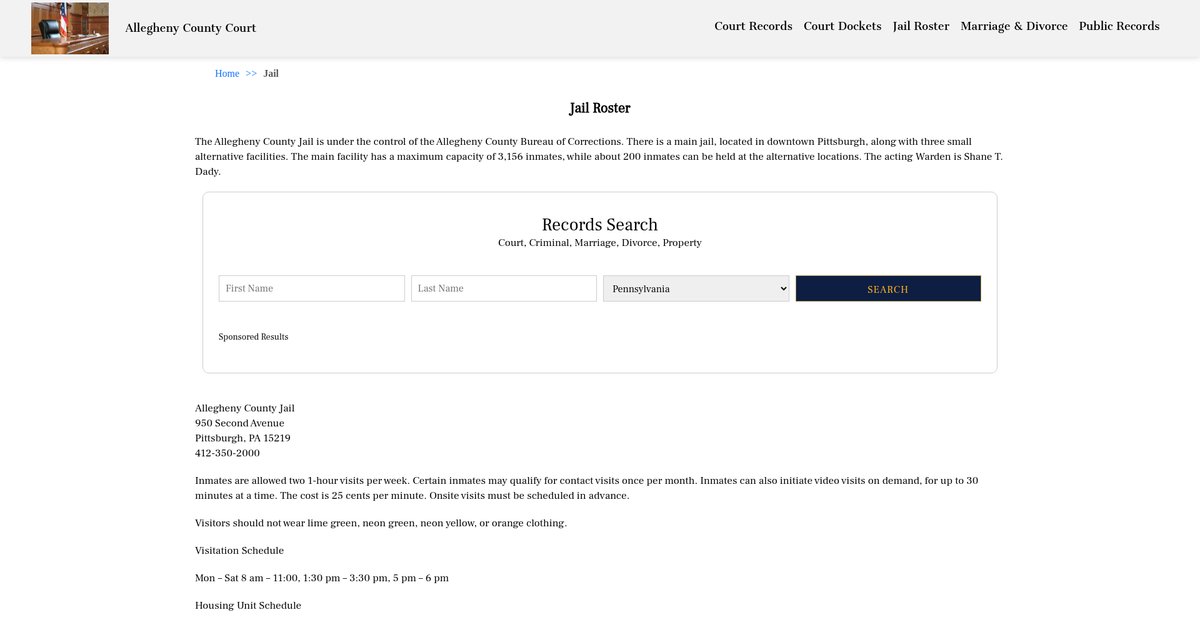
Task: Click the Sponsored Results label
Action: (253, 337)
